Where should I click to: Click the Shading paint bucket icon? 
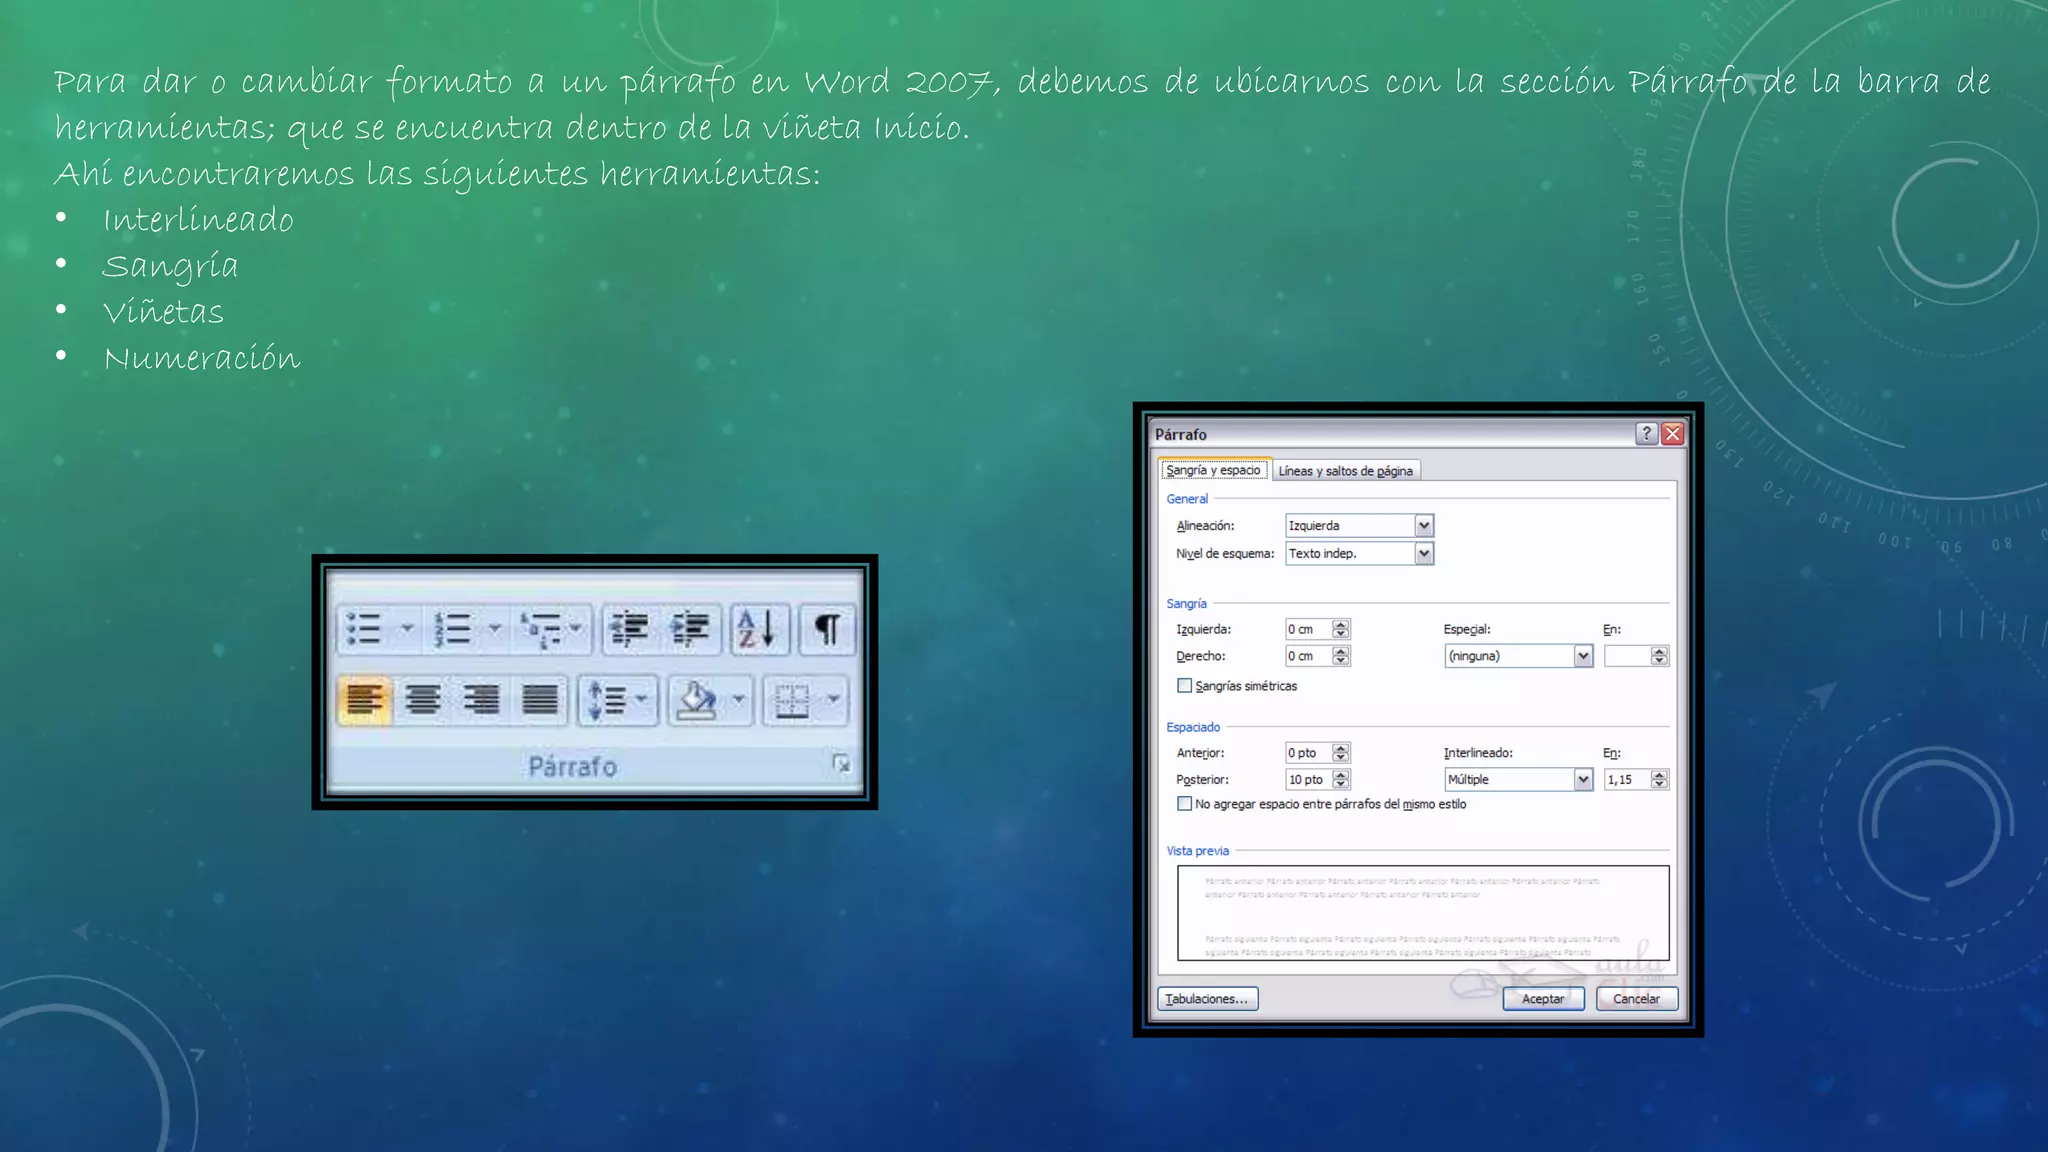697,700
